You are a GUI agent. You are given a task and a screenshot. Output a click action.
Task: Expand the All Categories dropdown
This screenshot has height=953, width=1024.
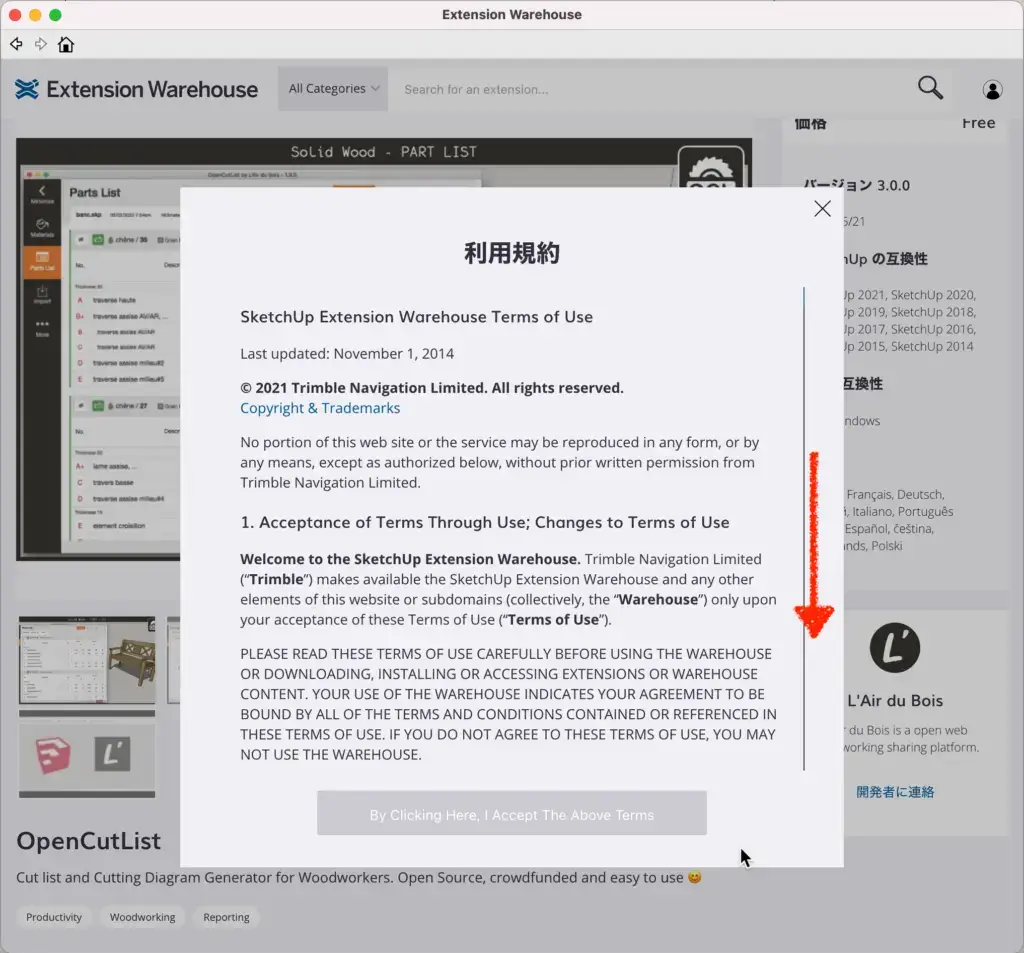tap(333, 89)
